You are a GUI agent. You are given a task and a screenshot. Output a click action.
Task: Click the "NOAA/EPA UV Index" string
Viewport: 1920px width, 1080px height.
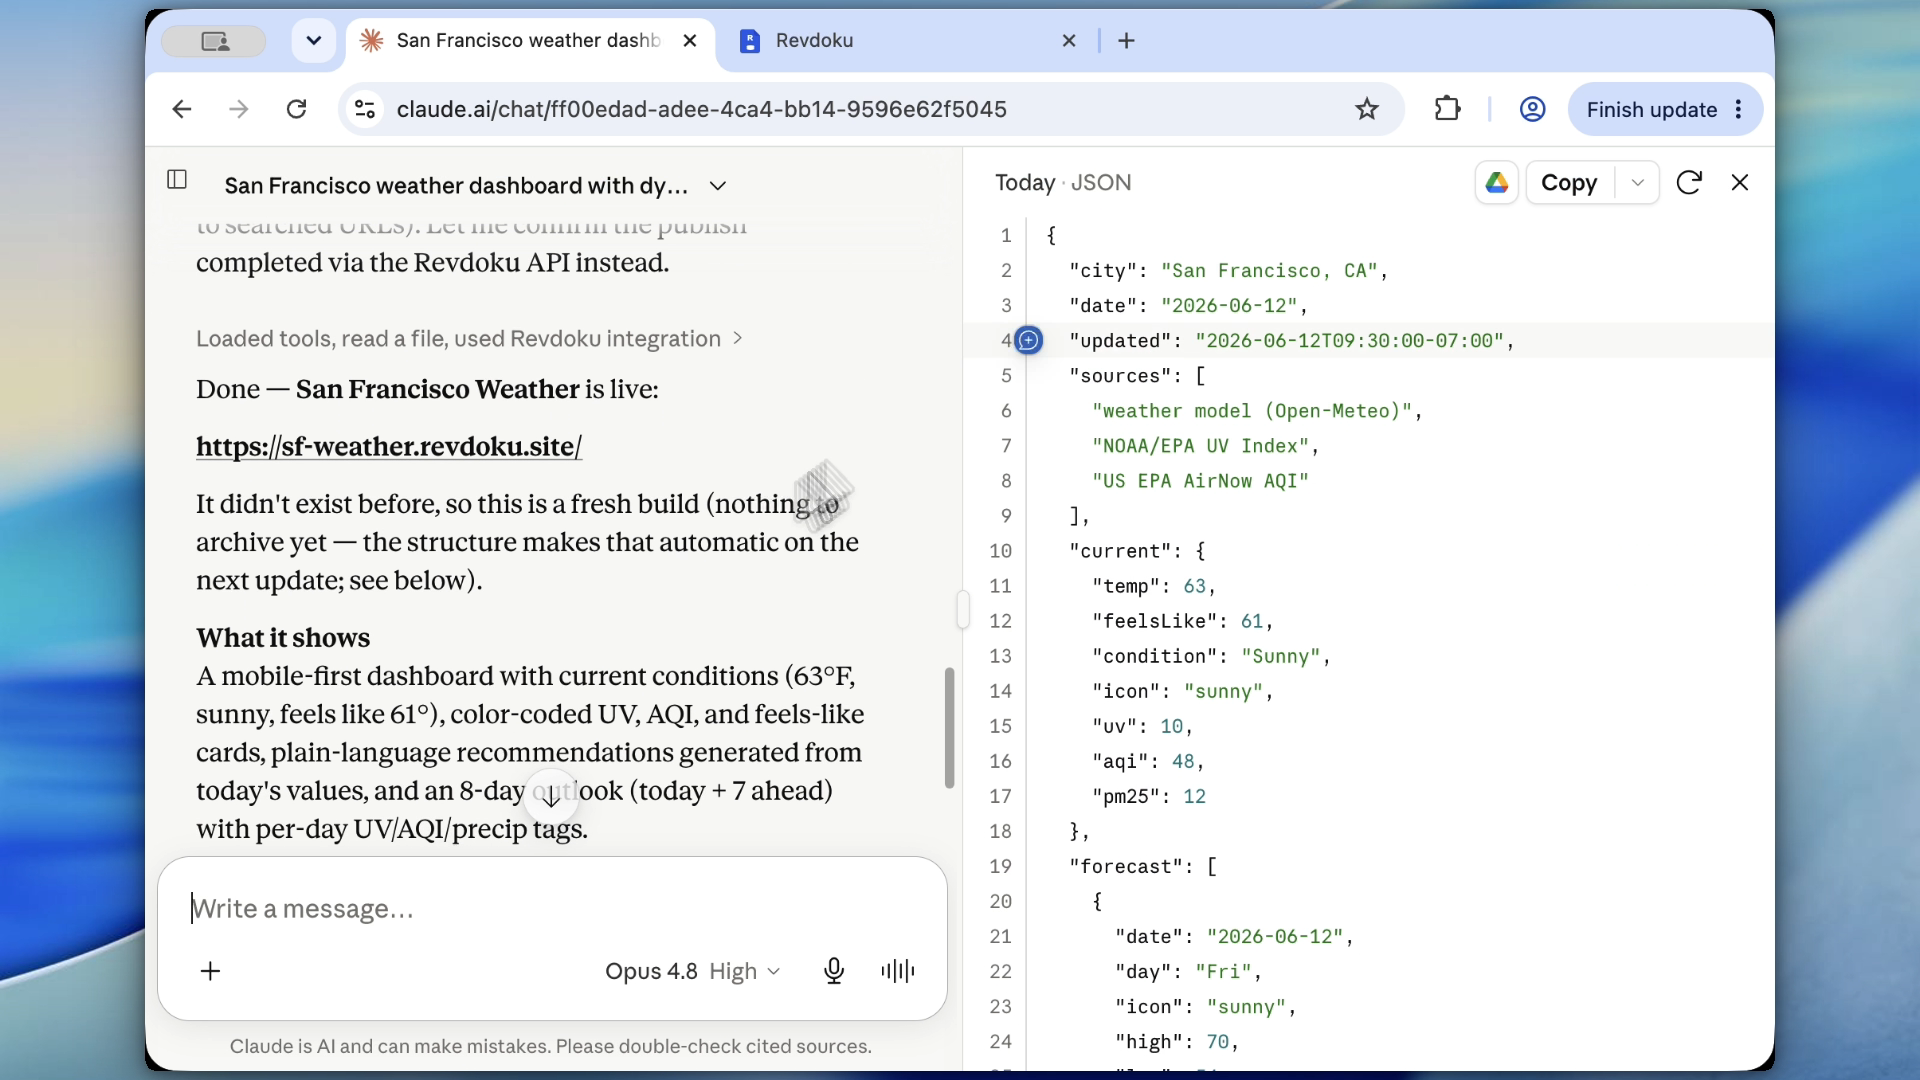click(x=1200, y=446)
